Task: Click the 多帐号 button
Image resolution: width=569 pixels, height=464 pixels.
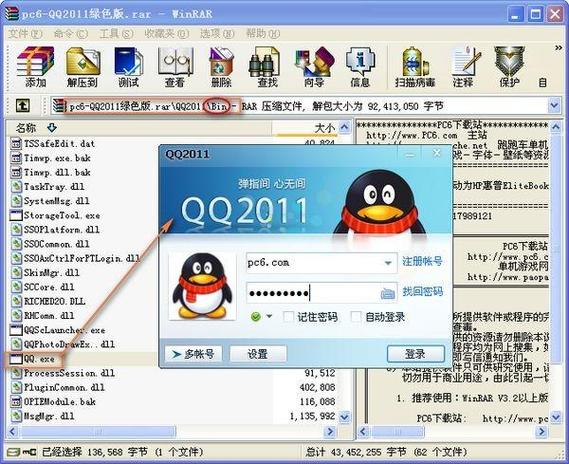Action: point(193,354)
